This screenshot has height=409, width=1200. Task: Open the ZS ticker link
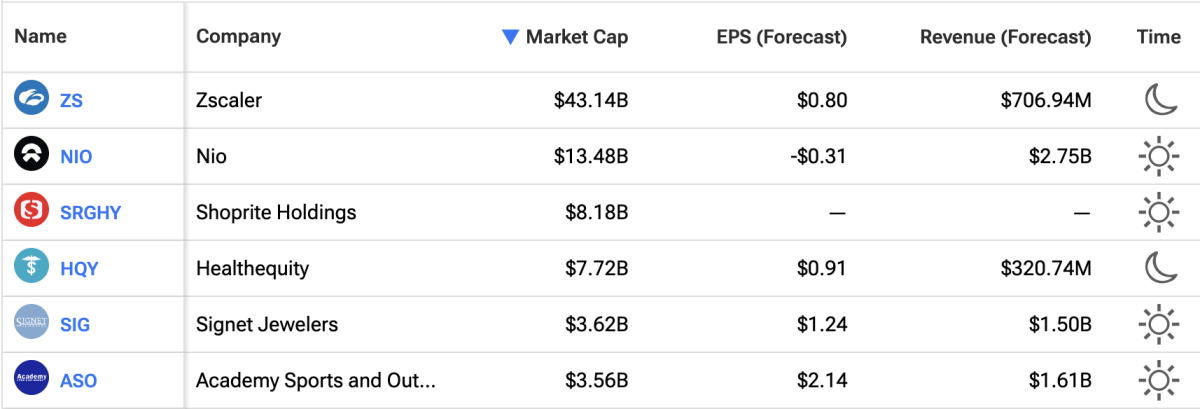click(72, 101)
